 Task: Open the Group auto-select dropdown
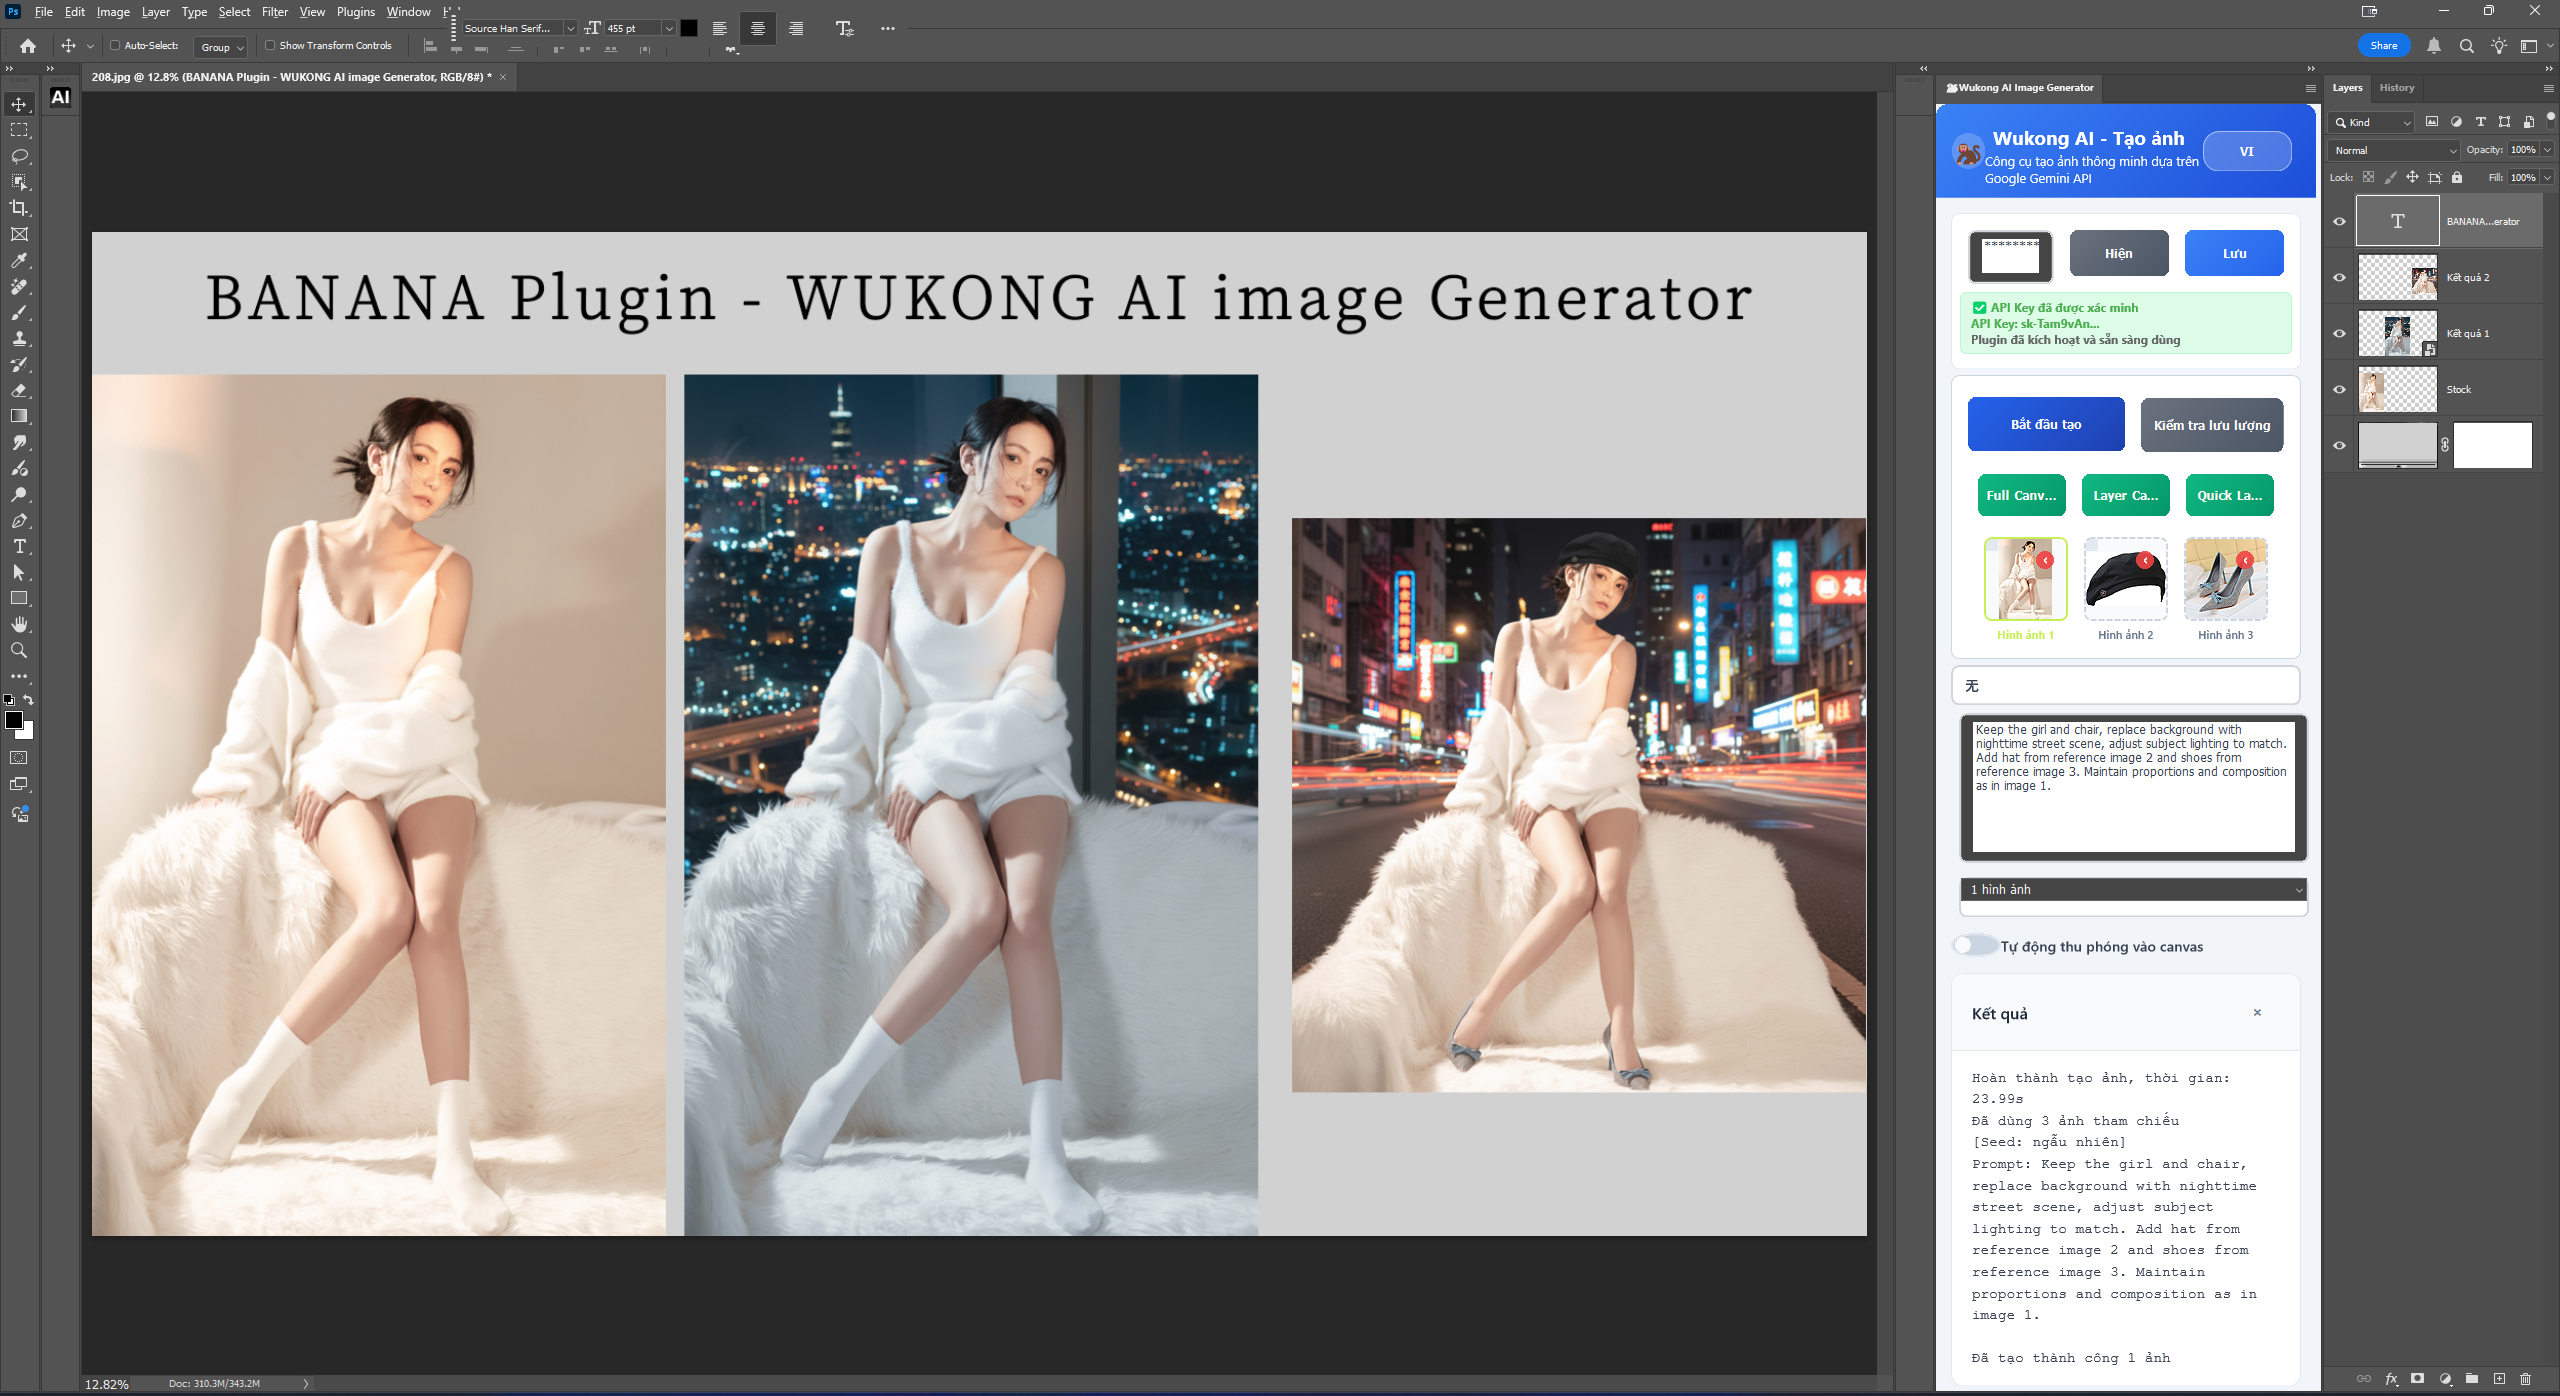pyautogui.click(x=222, y=47)
